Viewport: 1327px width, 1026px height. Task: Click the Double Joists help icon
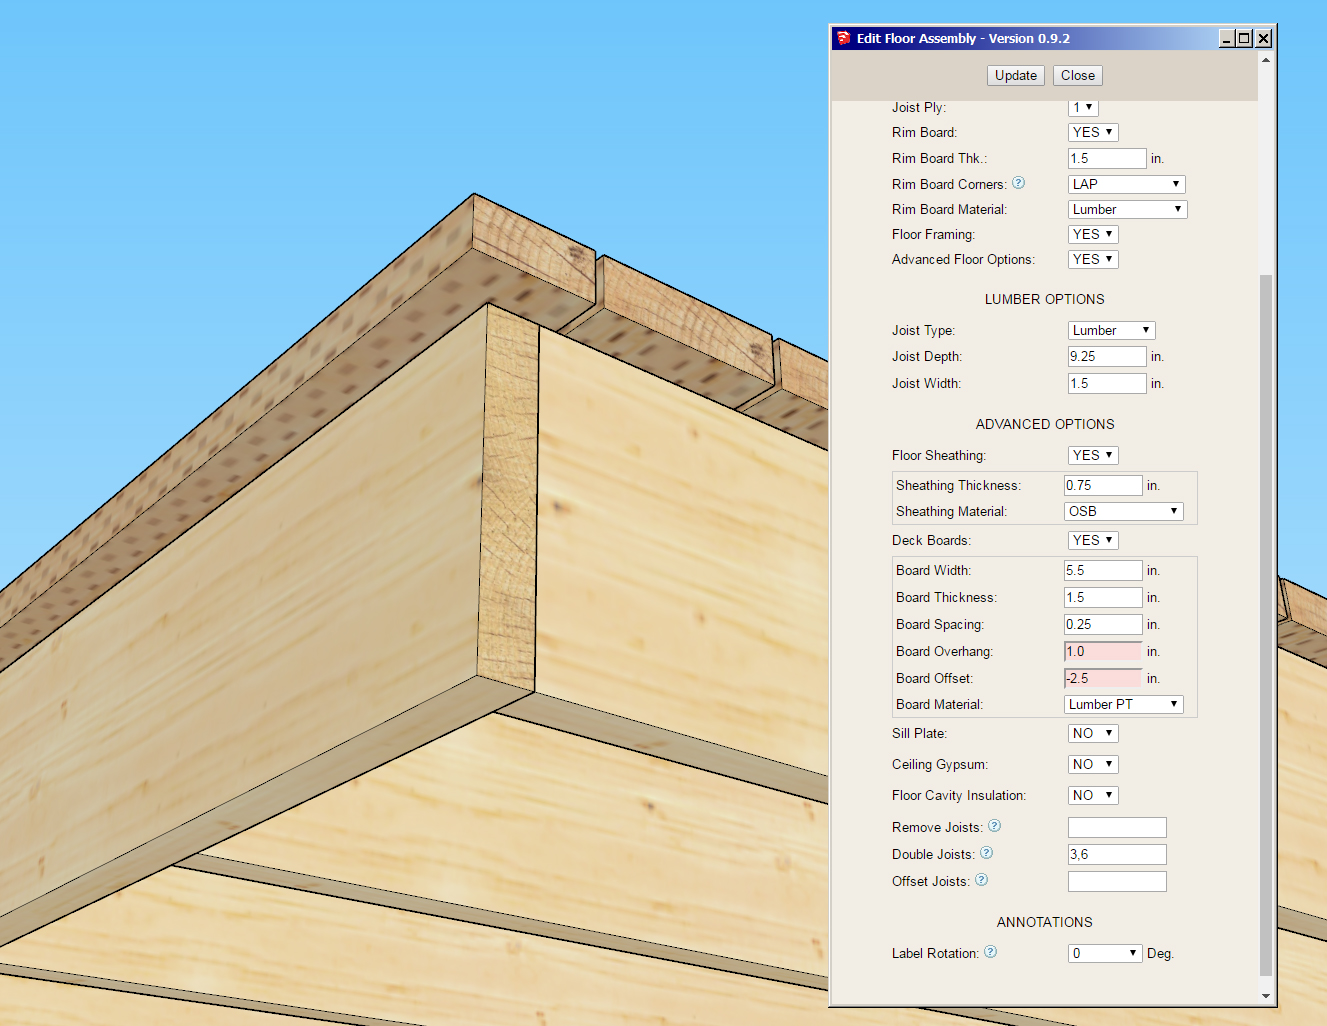pos(986,853)
